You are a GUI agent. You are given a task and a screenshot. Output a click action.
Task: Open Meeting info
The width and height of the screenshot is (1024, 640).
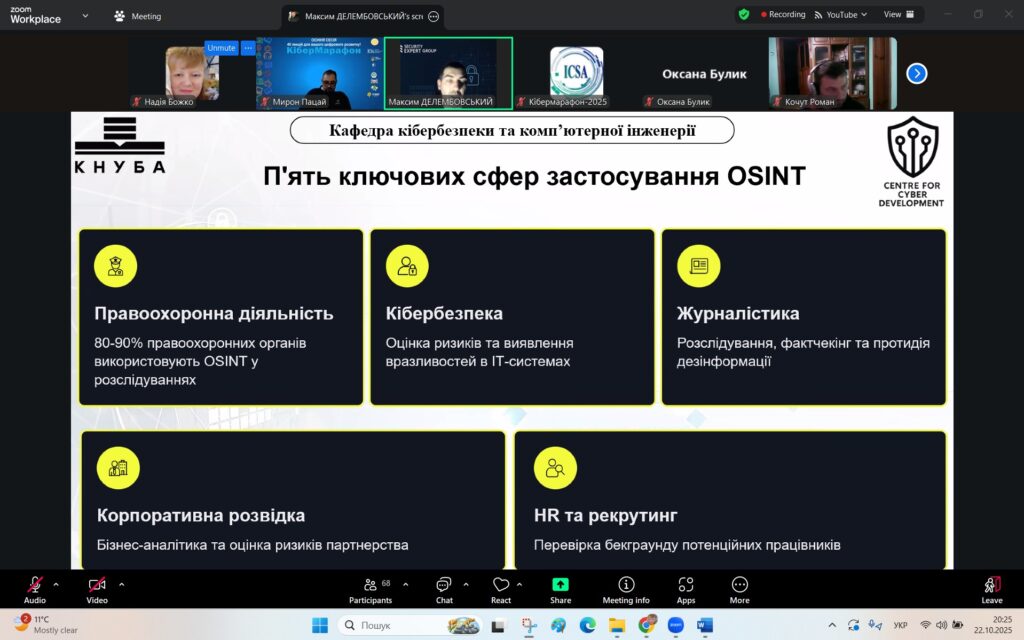tap(626, 588)
